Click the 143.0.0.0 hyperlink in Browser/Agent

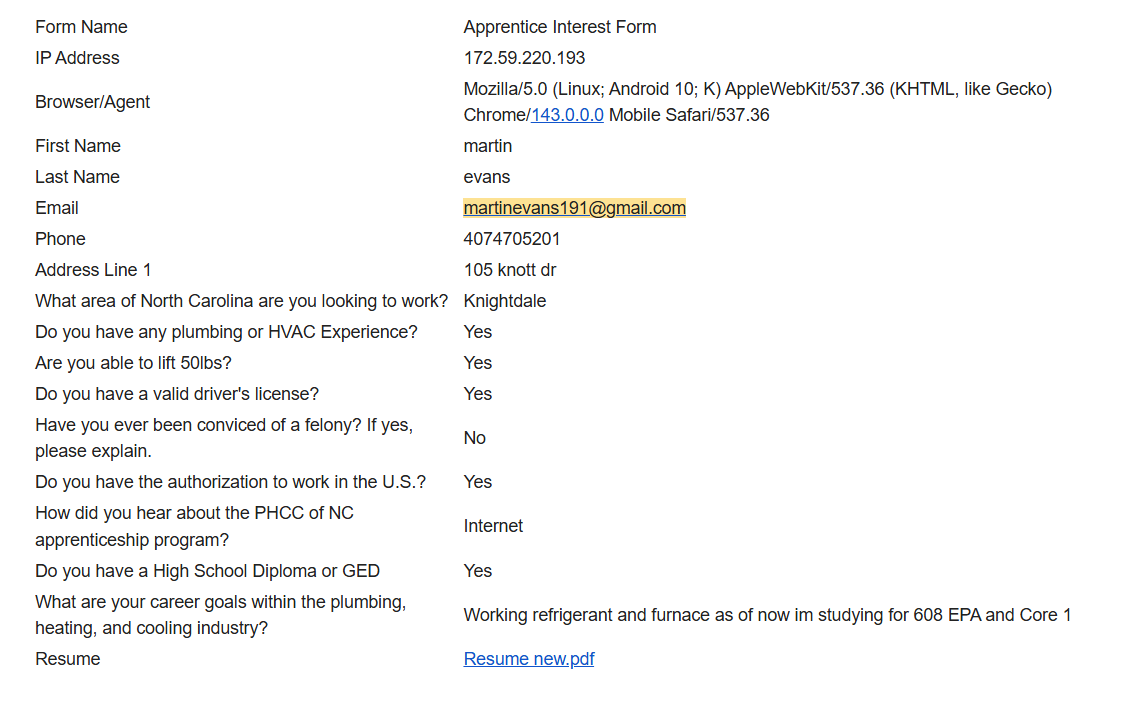(567, 115)
